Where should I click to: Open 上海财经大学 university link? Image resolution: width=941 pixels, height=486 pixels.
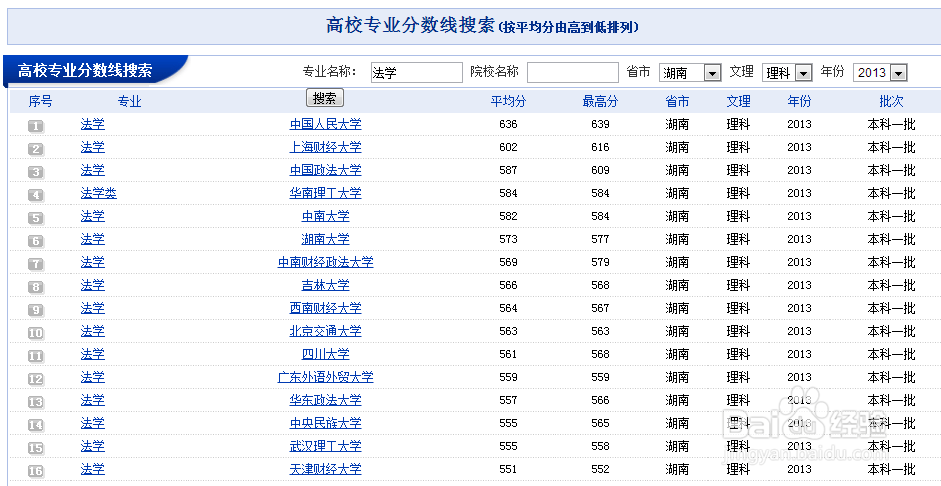tap(325, 148)
